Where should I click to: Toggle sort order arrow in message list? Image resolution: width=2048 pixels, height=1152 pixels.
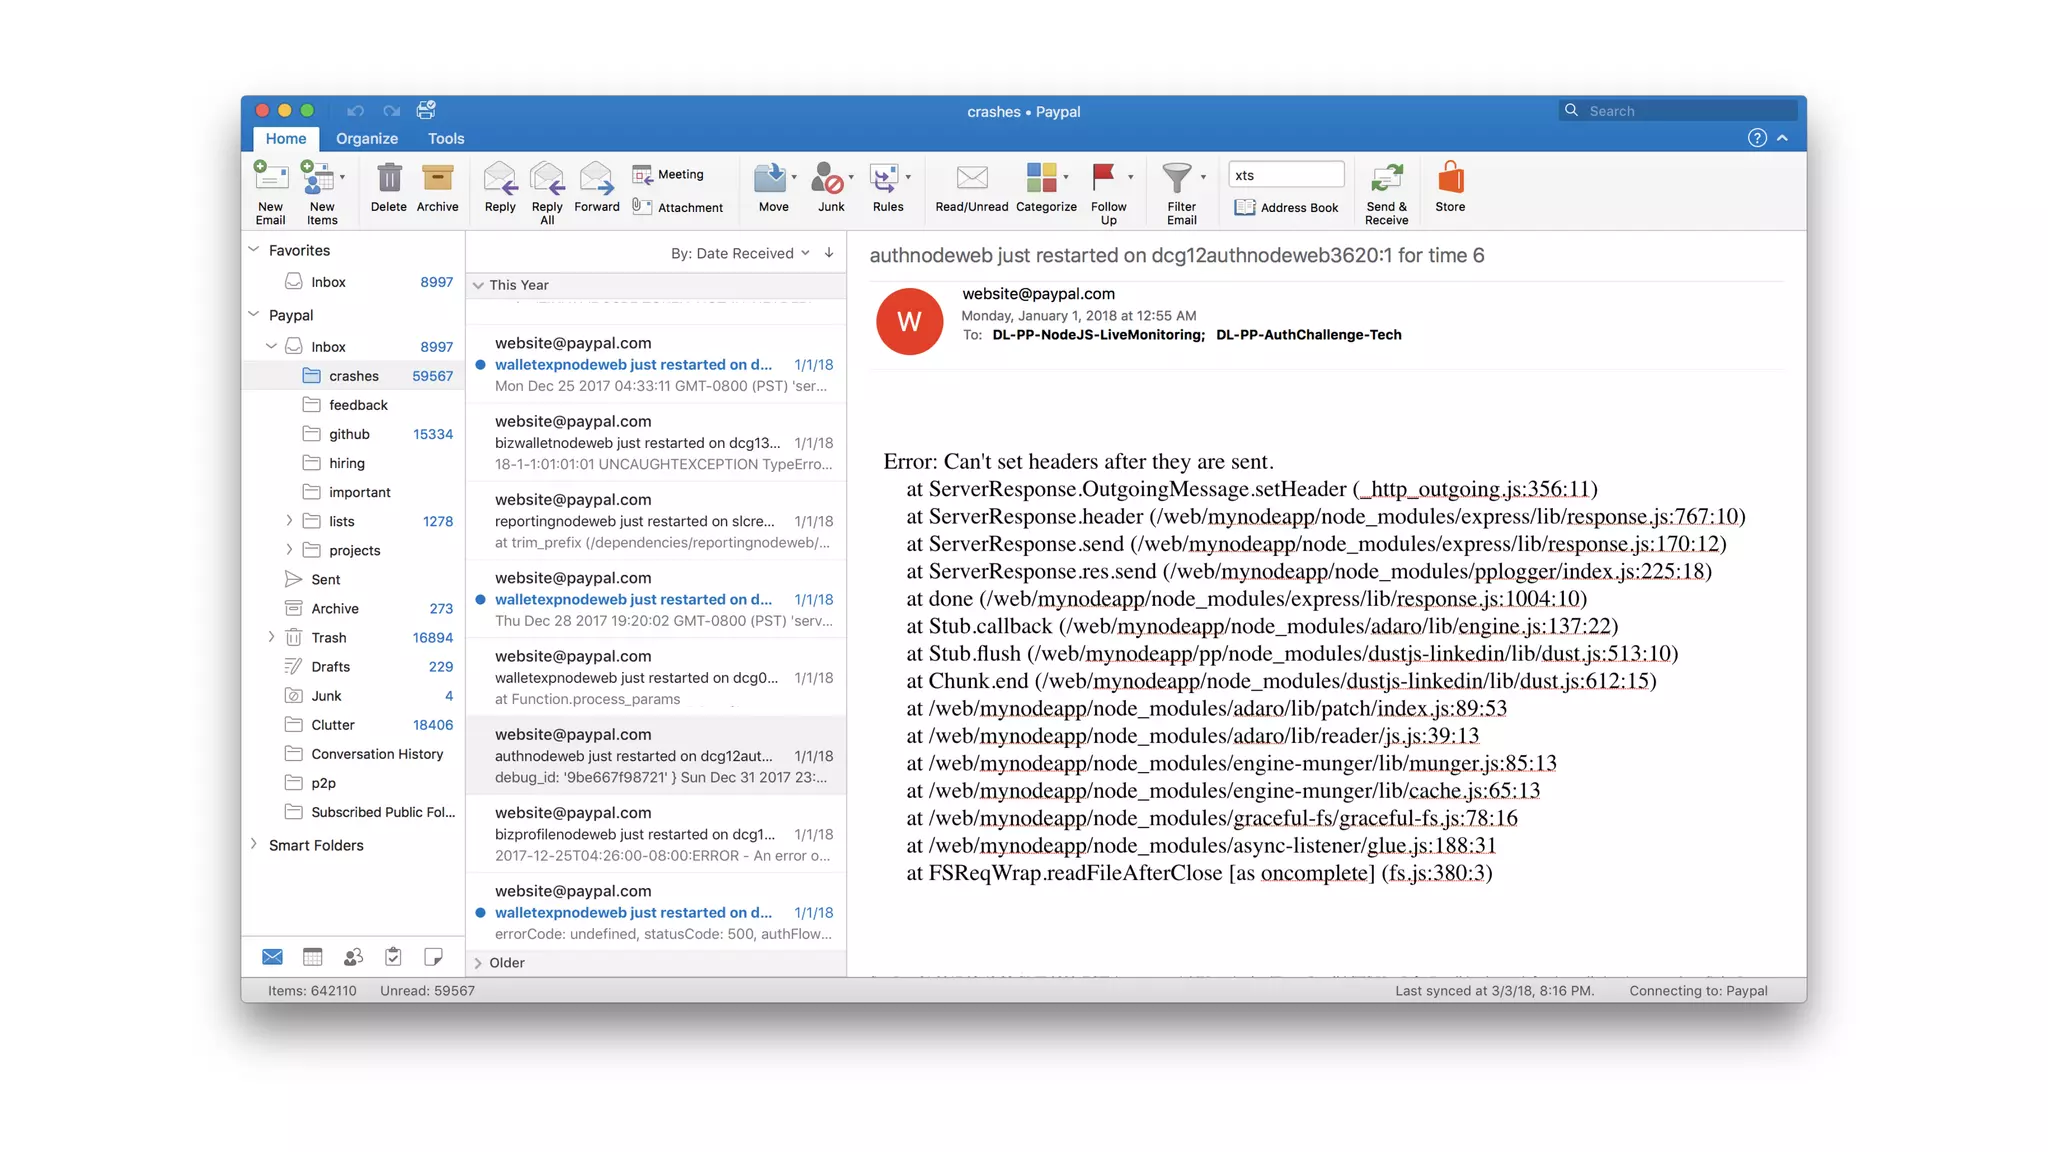click(x=829, y=253)
